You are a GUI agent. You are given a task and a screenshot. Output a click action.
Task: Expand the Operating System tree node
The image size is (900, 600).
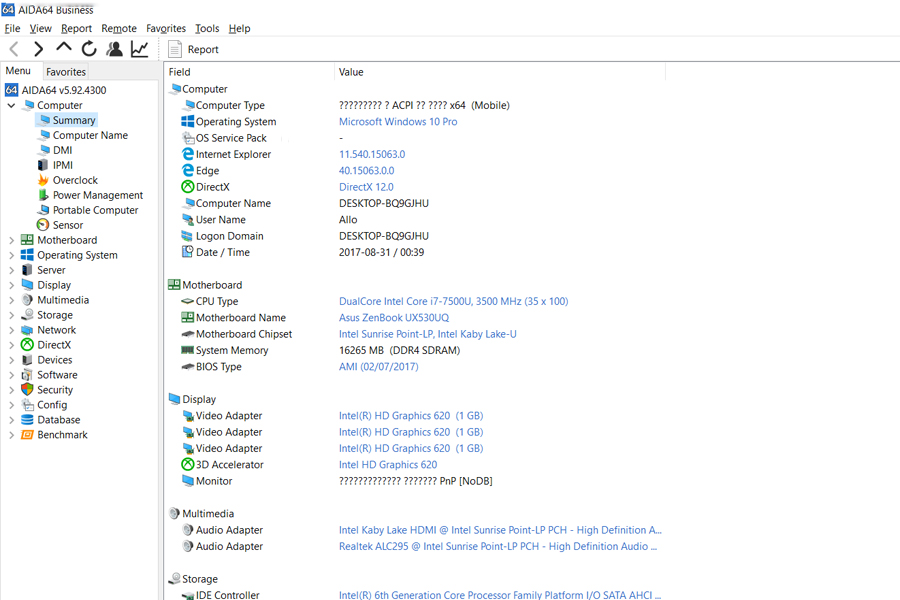(11, 255)
